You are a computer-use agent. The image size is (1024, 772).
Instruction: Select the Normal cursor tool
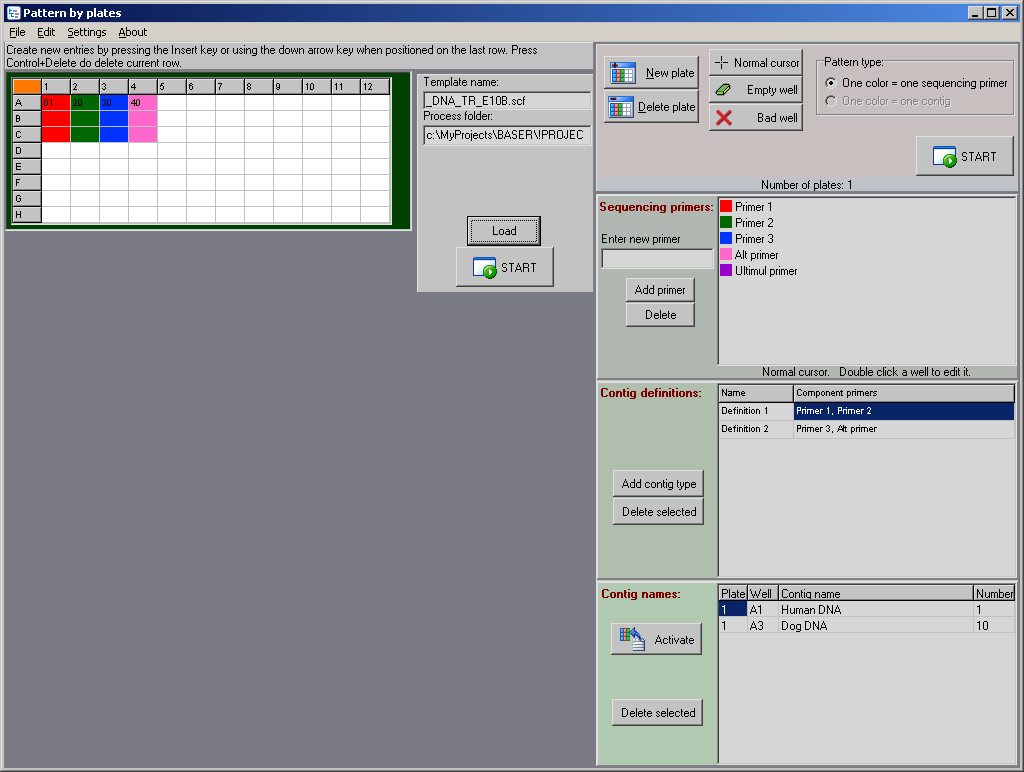click(755, 63)
